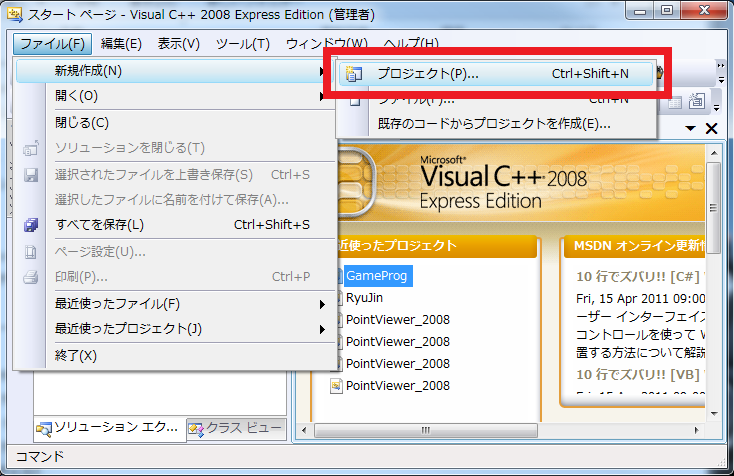
Task: Choose 閉じる(C) from File menu
Action: pyautogui.click(x=82, y=122)
